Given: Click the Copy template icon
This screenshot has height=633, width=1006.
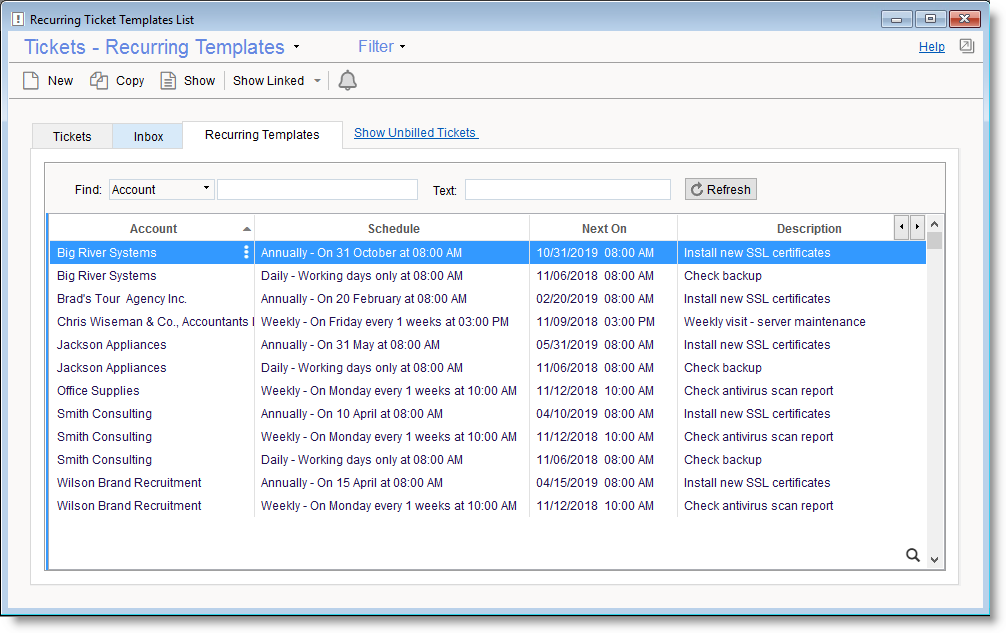Looking at the screenshot, I should (99, 81).
